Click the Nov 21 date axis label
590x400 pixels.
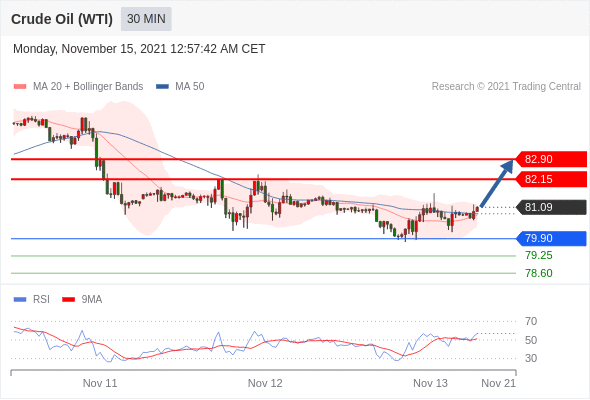[499, 383]
